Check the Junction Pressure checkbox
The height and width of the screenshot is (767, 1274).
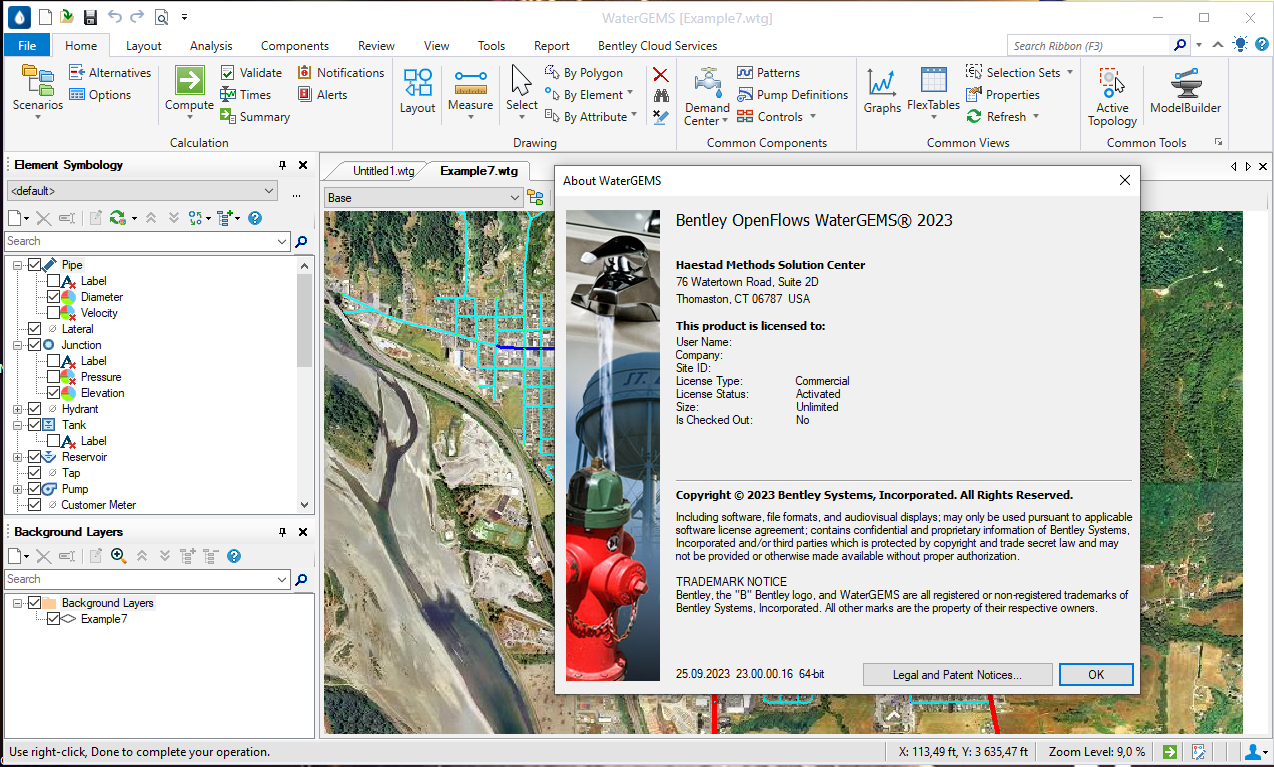tap(54, 377)
